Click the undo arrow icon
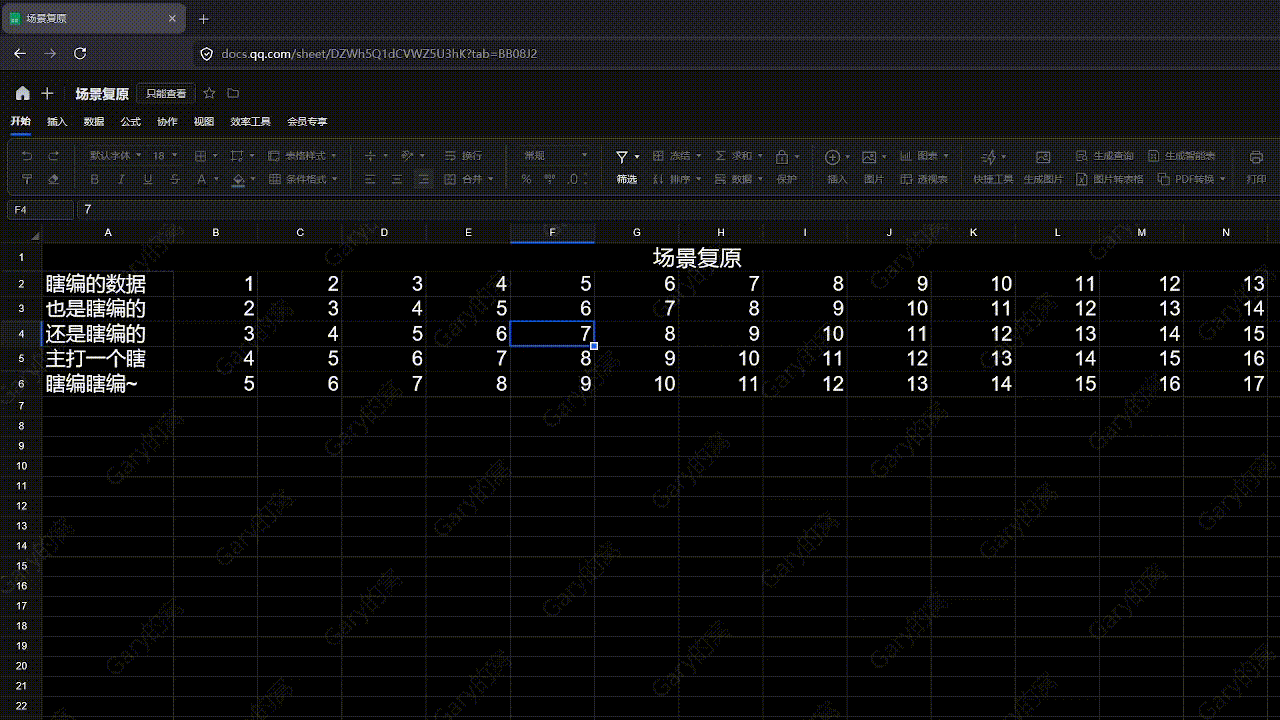Image resolution: width=1280 pixels, height=720 pixels. (x=27, y=156)
